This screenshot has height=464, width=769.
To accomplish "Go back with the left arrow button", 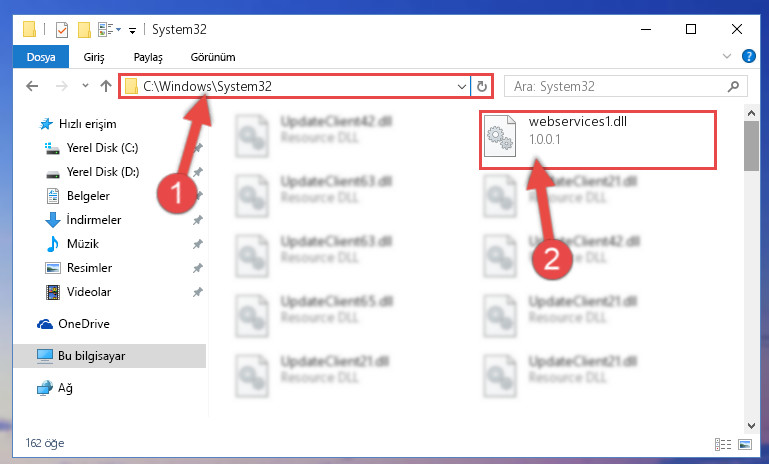I will click(x=32, y=86).
